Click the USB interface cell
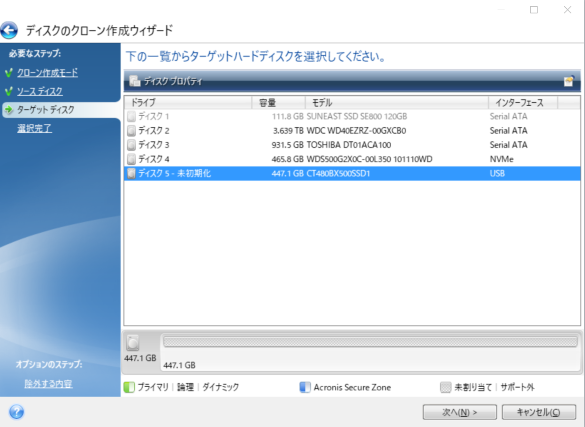This screenshot has width=585, height=427. [x=497, y=173]
